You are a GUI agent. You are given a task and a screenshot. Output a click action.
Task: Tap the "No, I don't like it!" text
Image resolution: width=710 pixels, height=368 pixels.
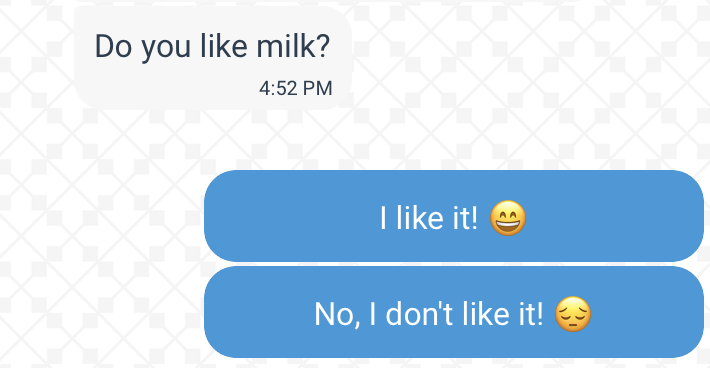(x=429, y=314)
